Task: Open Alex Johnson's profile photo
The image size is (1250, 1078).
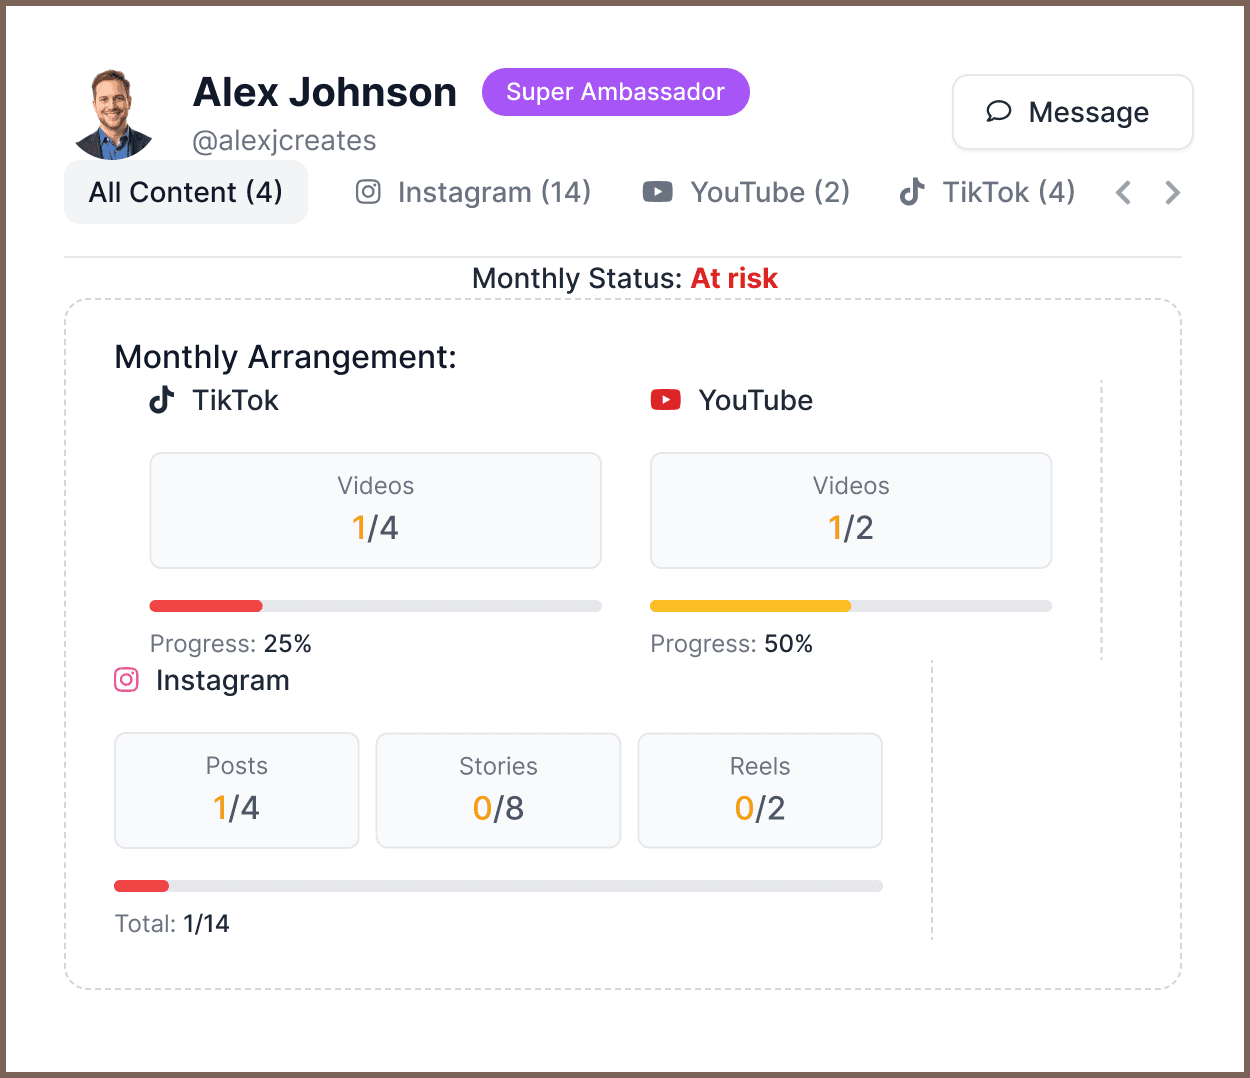Action: tap(114, 115)
